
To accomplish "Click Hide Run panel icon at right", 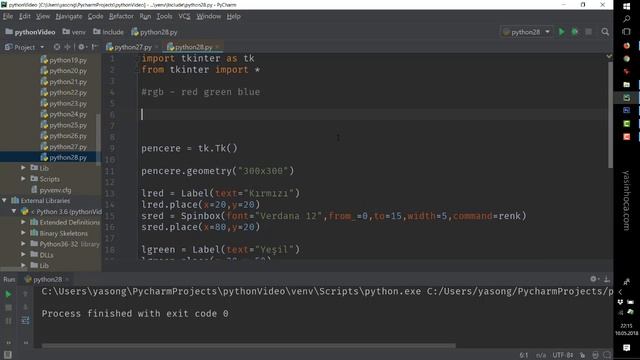I will point(607,279).
